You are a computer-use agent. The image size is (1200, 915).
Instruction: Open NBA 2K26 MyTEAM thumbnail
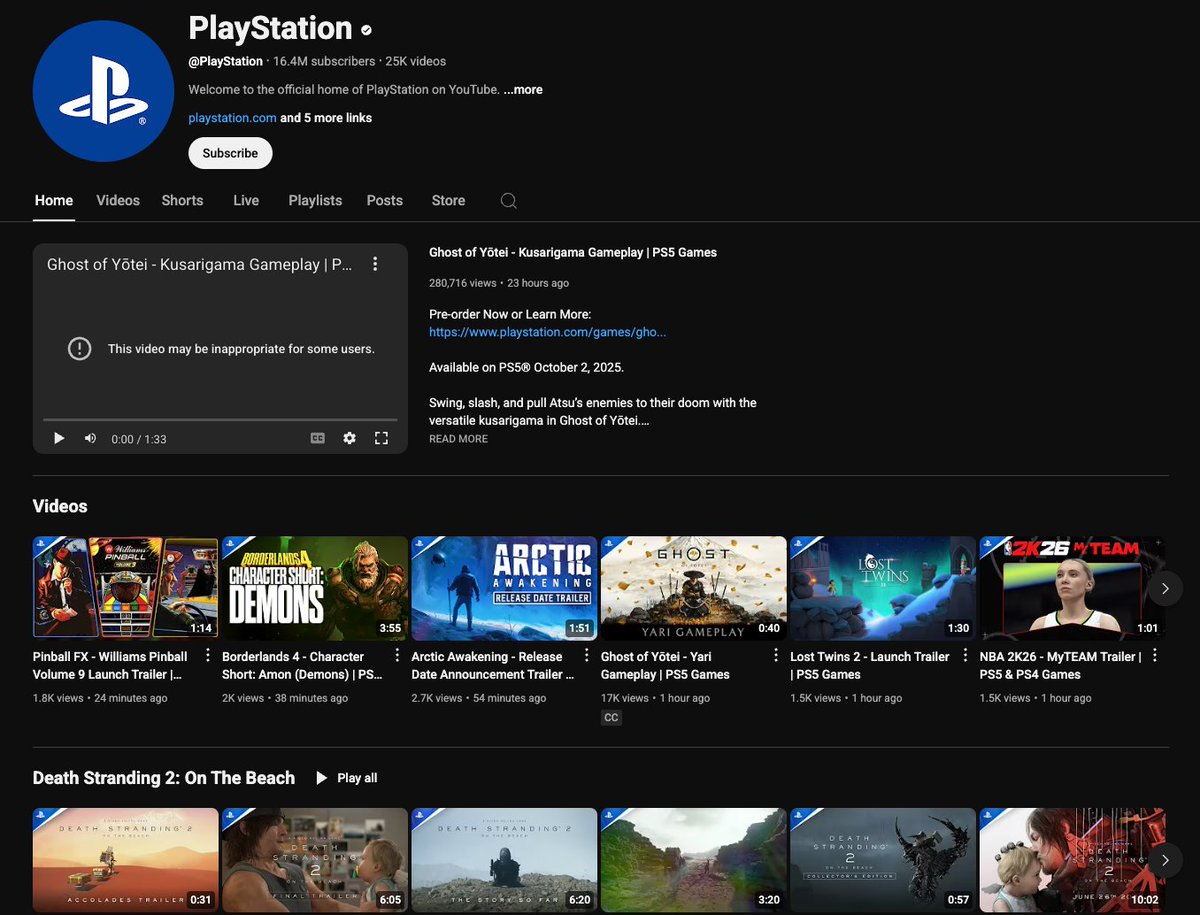[x=1072, y=587]
